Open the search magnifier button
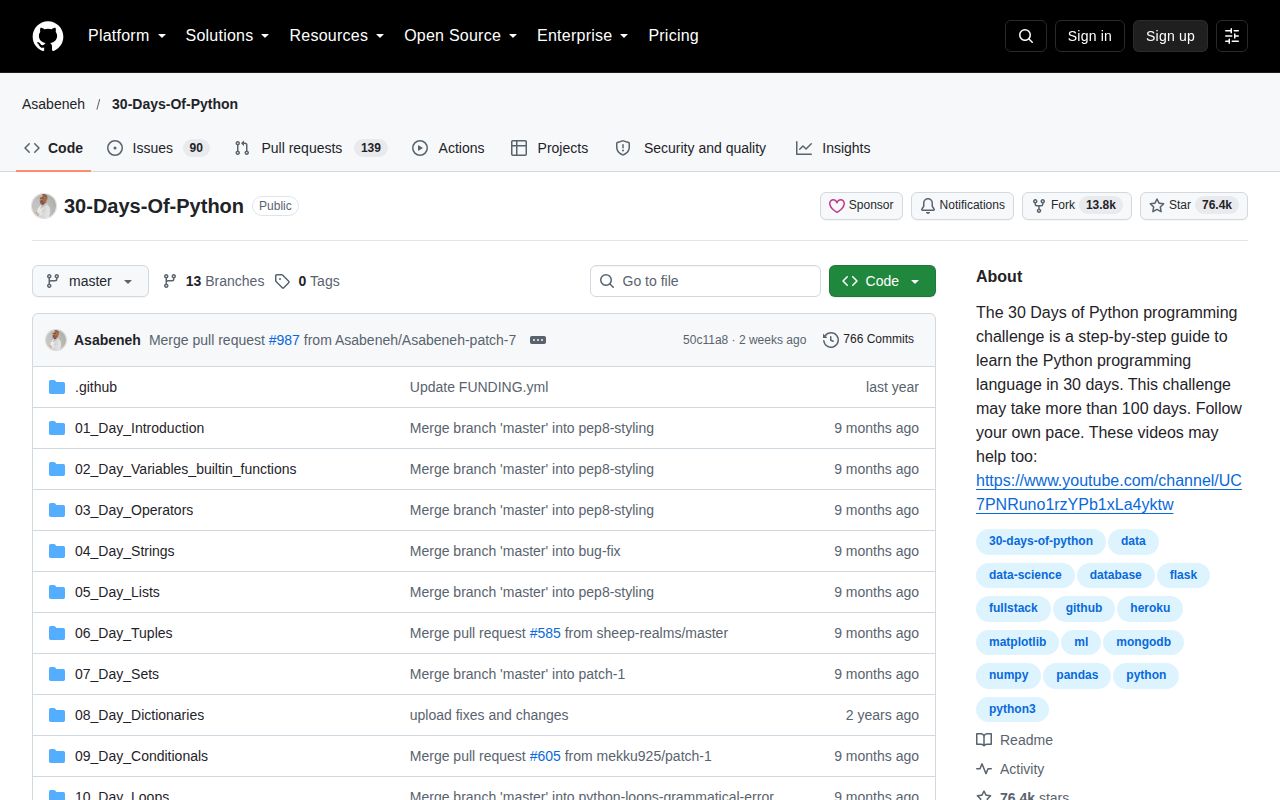Viewport: 1280px width, 800px height. (1026, 36)
